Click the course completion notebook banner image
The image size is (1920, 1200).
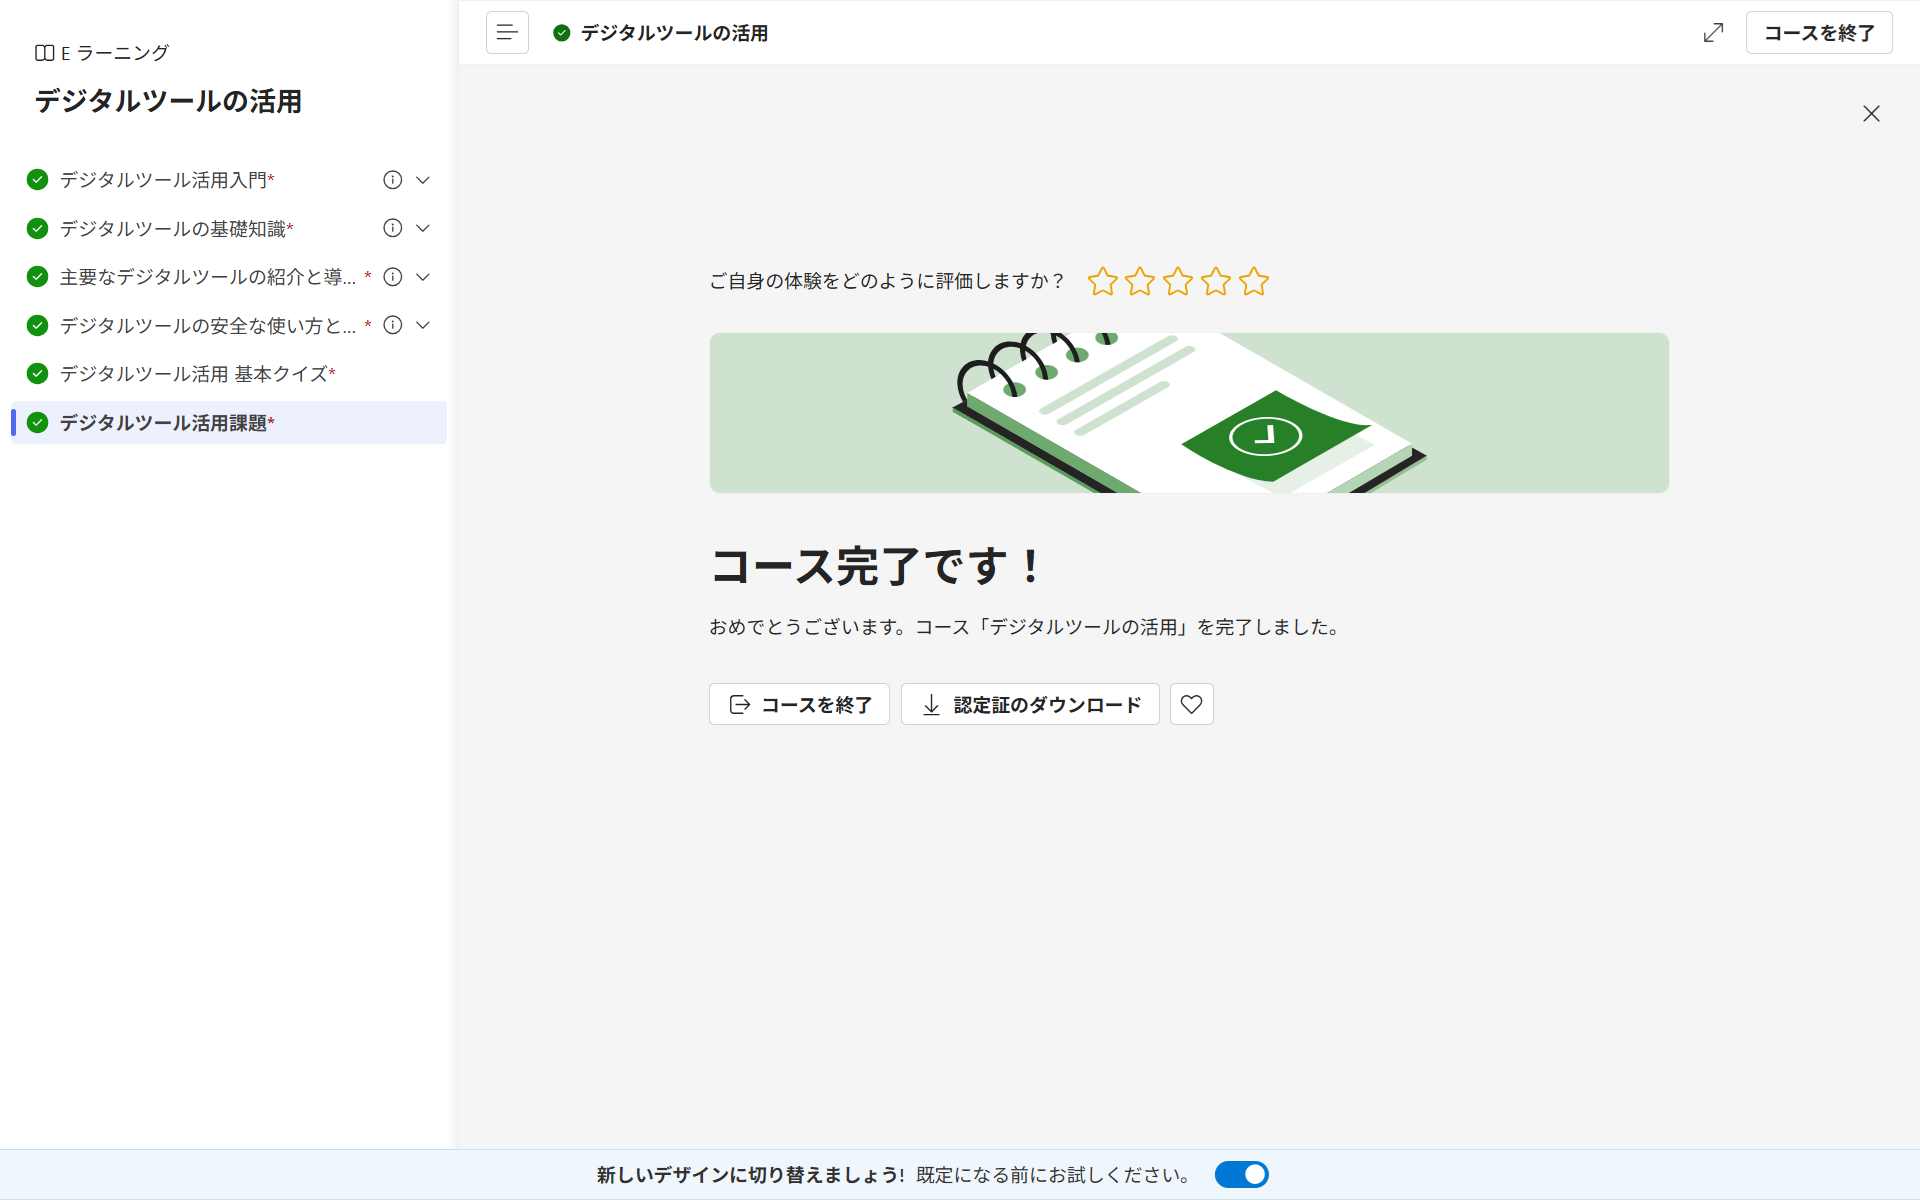(x=1189, y=413)
